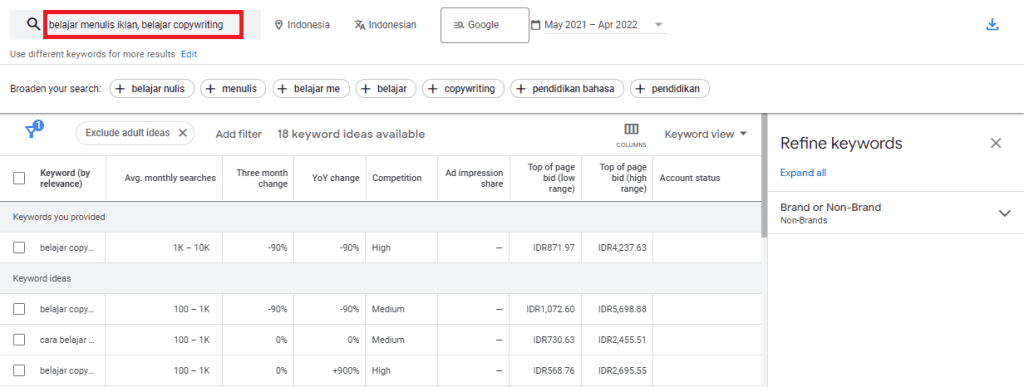Close the Refine keywords panel
Viewport: 1024px width, 387px height.
click(x=996, y=143)
